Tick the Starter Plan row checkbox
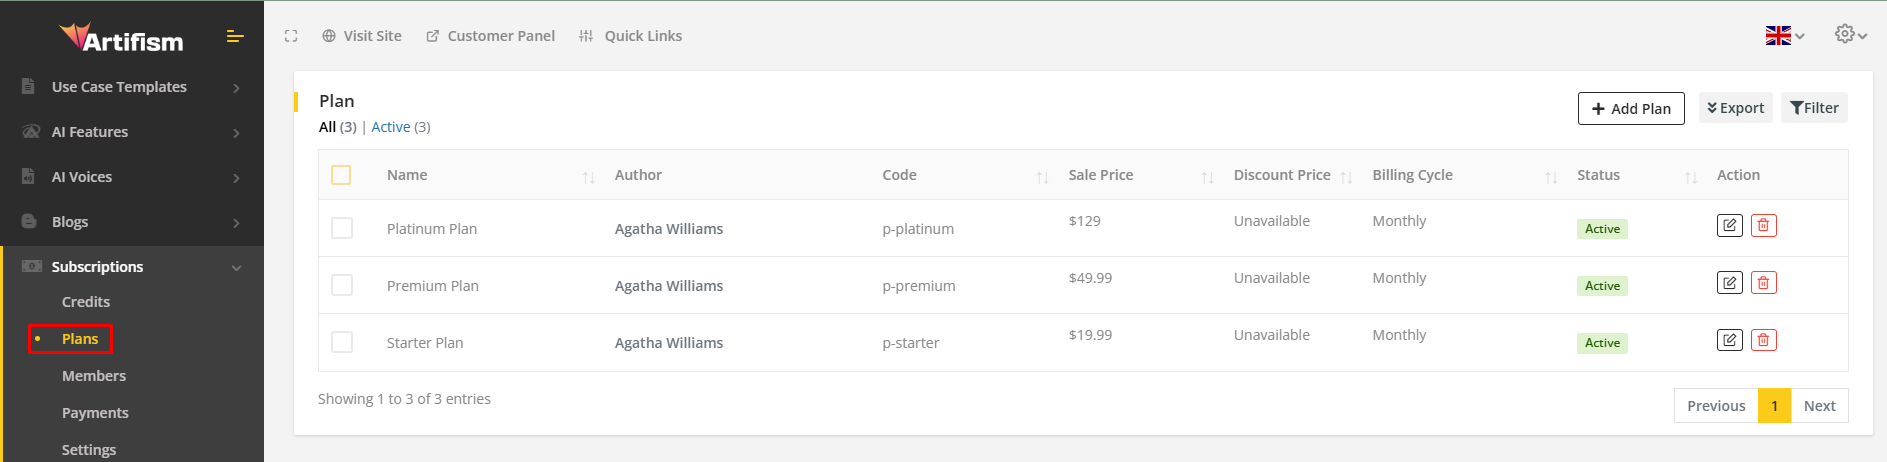 (x=342, y=342)
